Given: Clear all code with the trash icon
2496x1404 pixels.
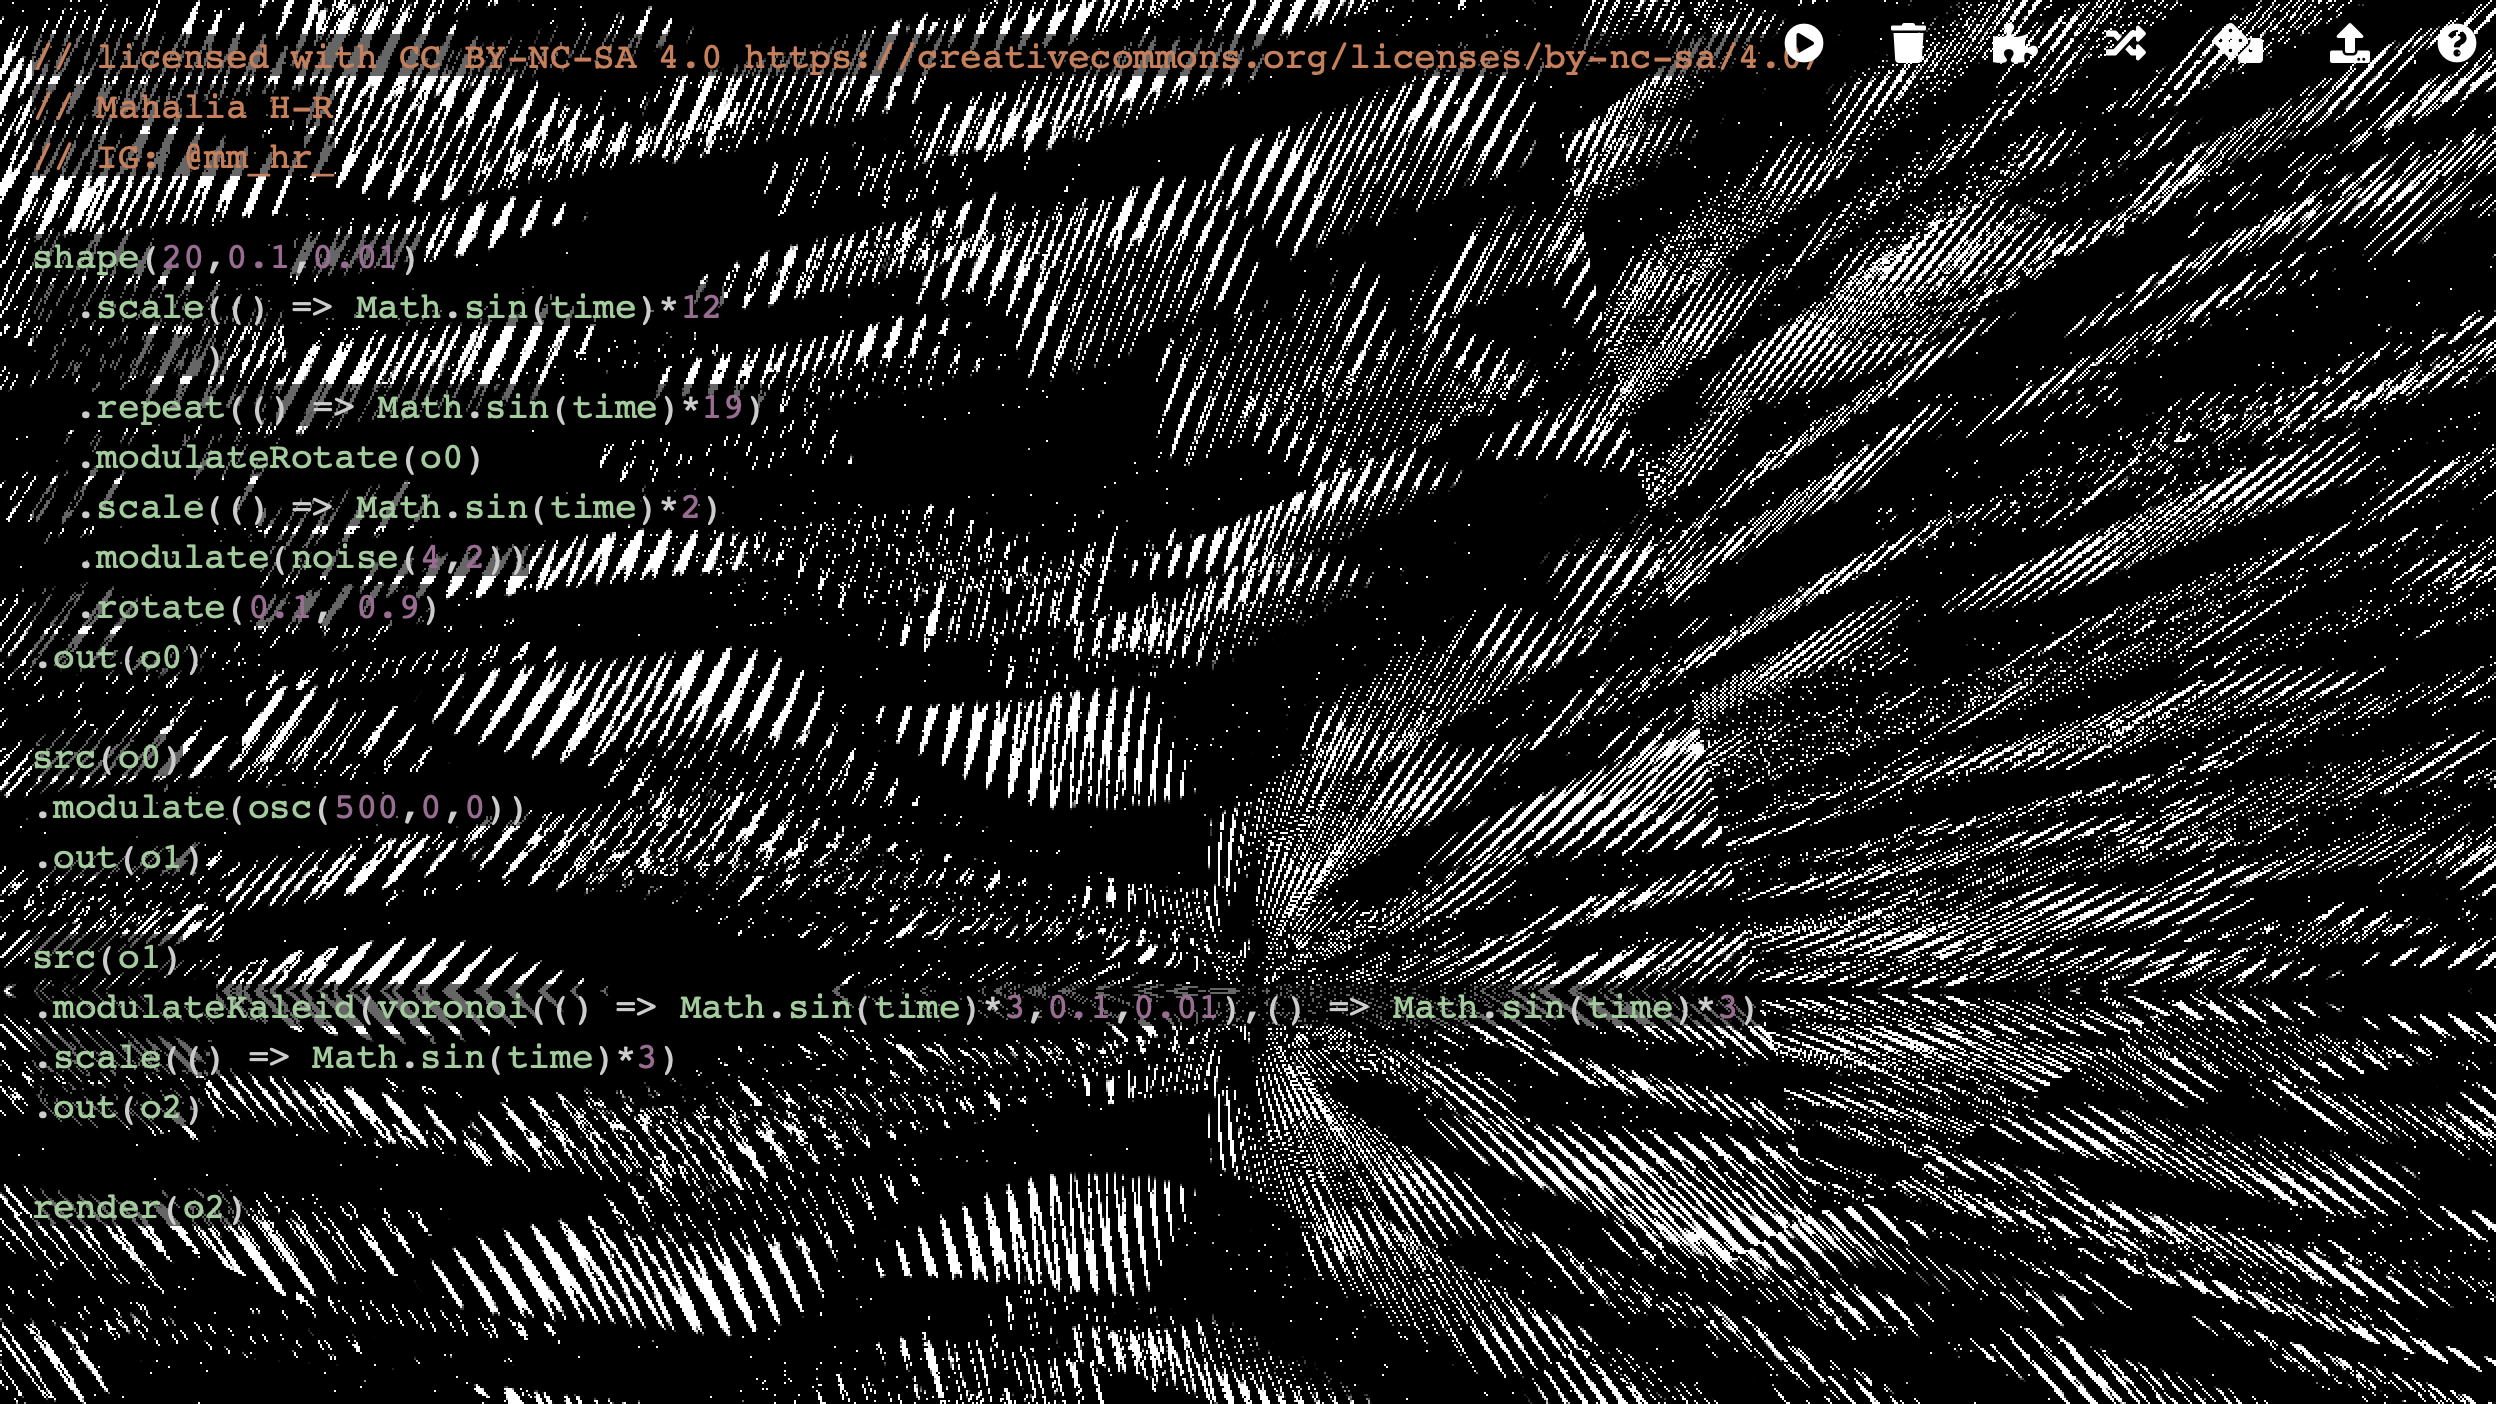Looking at the screenshot, I should point(1908,44).
